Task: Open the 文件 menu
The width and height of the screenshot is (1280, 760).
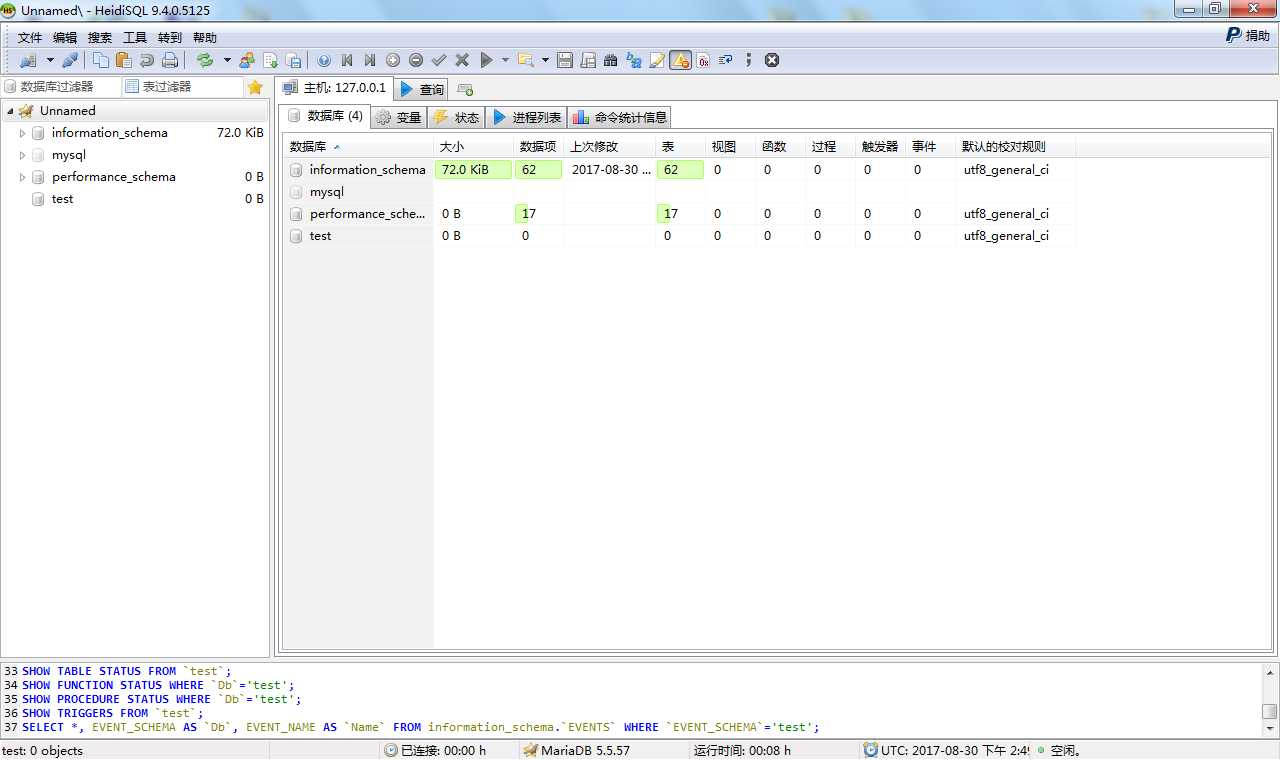Action: pos(30,37)
